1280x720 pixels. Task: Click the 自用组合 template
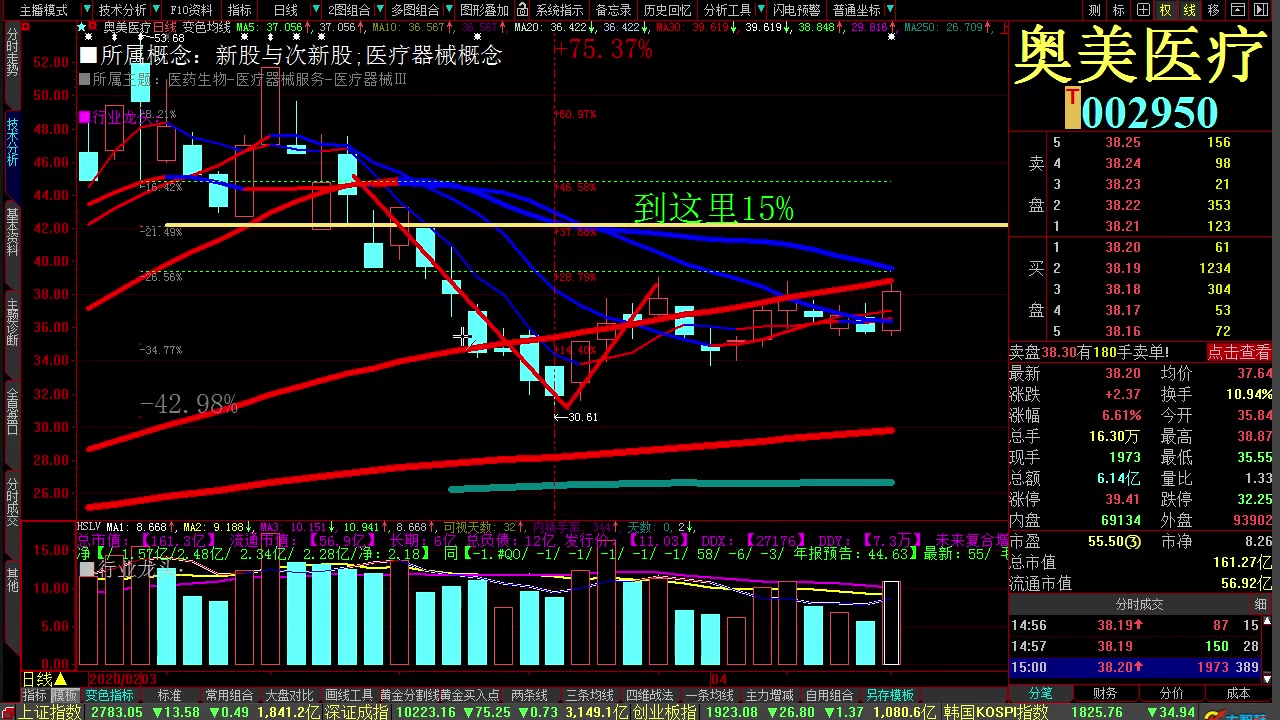829,695
